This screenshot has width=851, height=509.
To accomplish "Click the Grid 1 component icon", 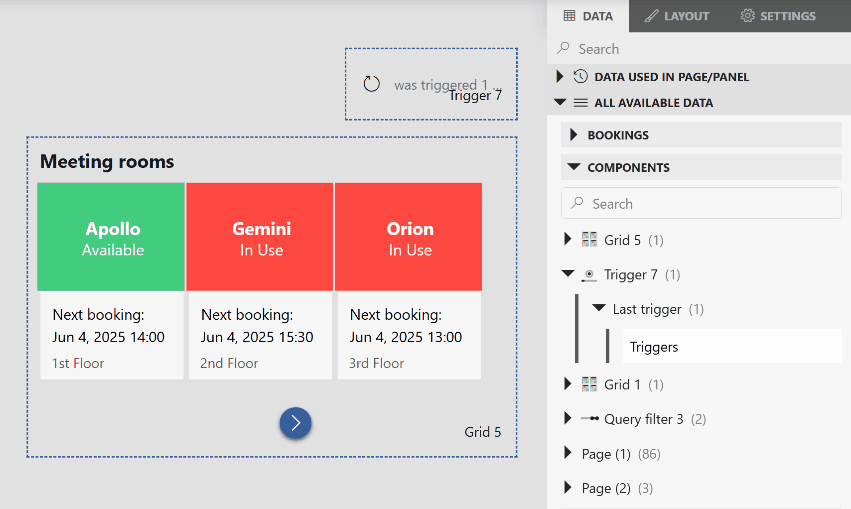I will coord(589,384).
